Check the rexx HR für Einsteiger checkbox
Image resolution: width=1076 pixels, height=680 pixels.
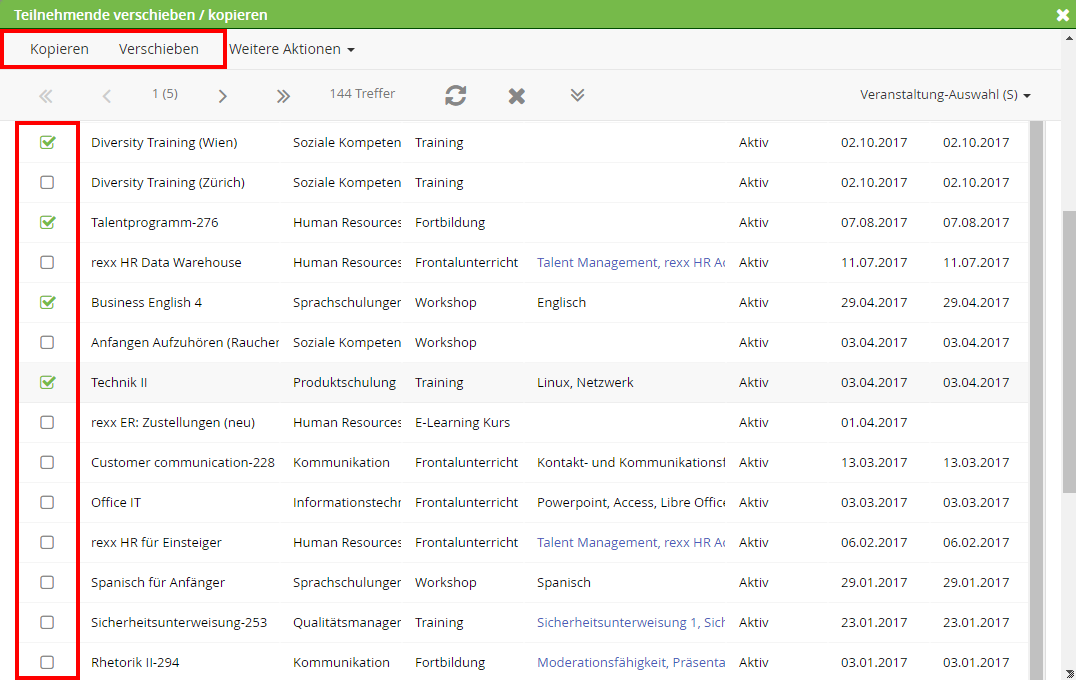point(47,542)
